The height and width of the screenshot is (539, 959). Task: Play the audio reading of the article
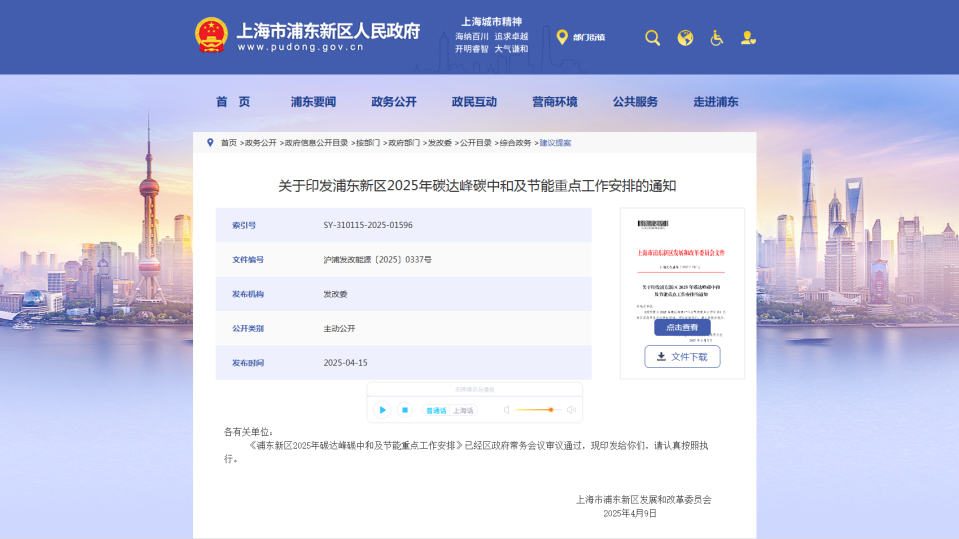coord(382,410)
